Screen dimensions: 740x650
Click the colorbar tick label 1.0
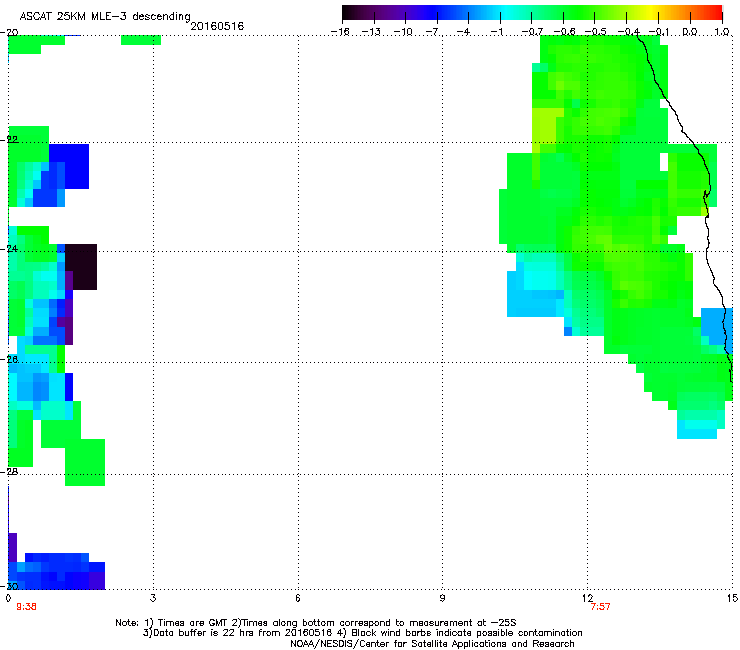click(722, 32)
